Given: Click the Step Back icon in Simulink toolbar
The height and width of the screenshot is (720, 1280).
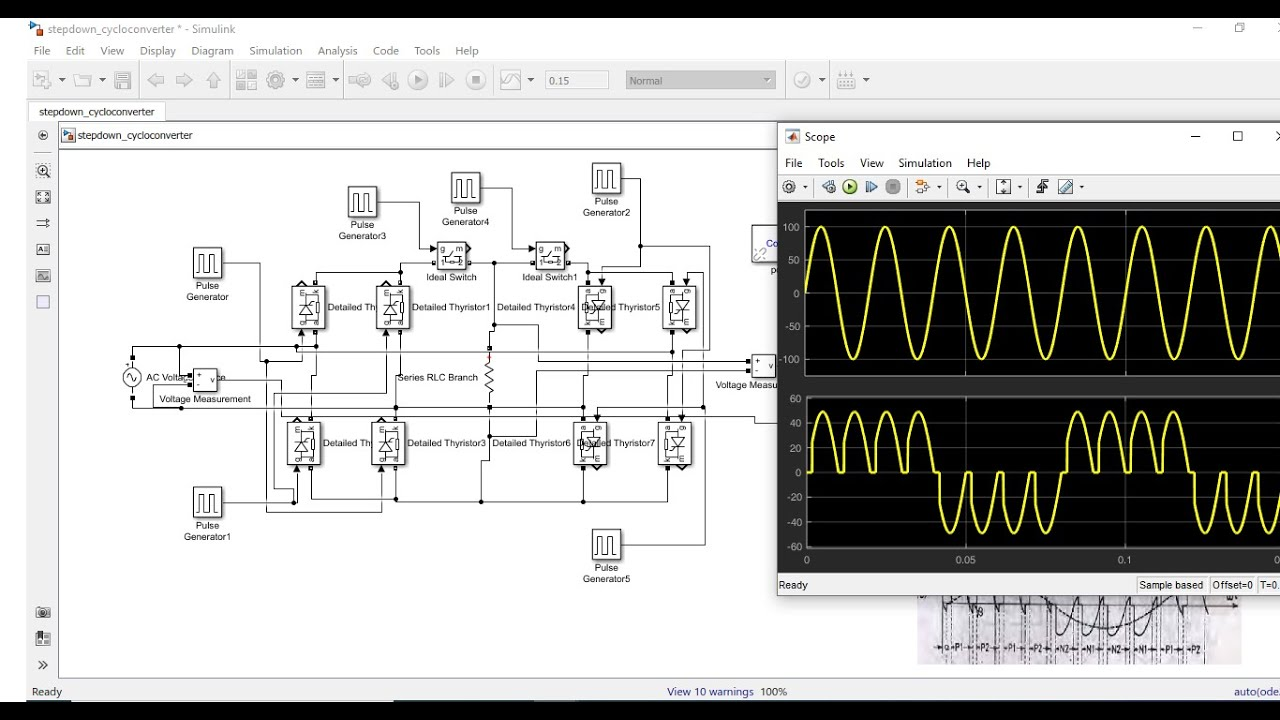Looking at the screenshot, I should 391,80.
